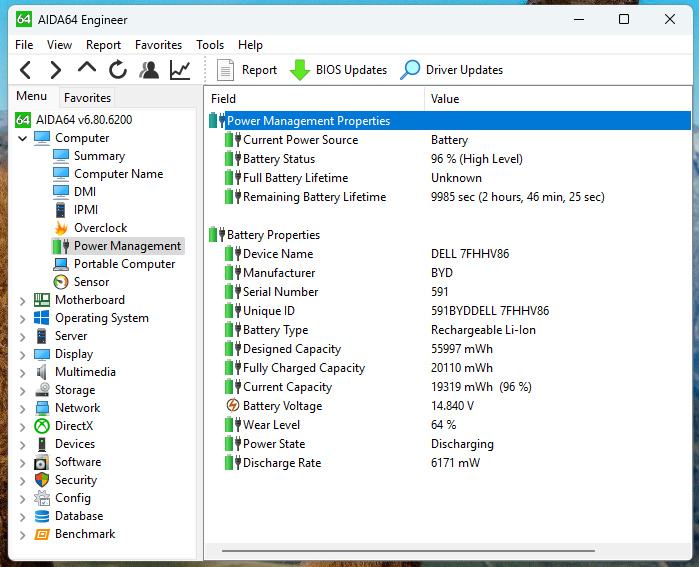Viewport: 699px width, 567px height.
Task: Refresh the page with the circular arrow icon
Action: pyautogui.click(x=118, y=70)
